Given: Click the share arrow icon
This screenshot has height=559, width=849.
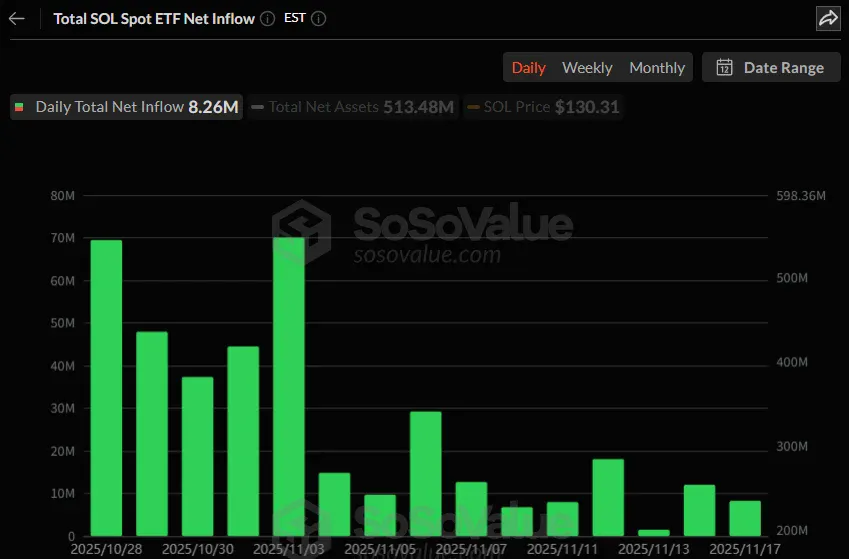Looking at the screenshot, I should point(827,18).
